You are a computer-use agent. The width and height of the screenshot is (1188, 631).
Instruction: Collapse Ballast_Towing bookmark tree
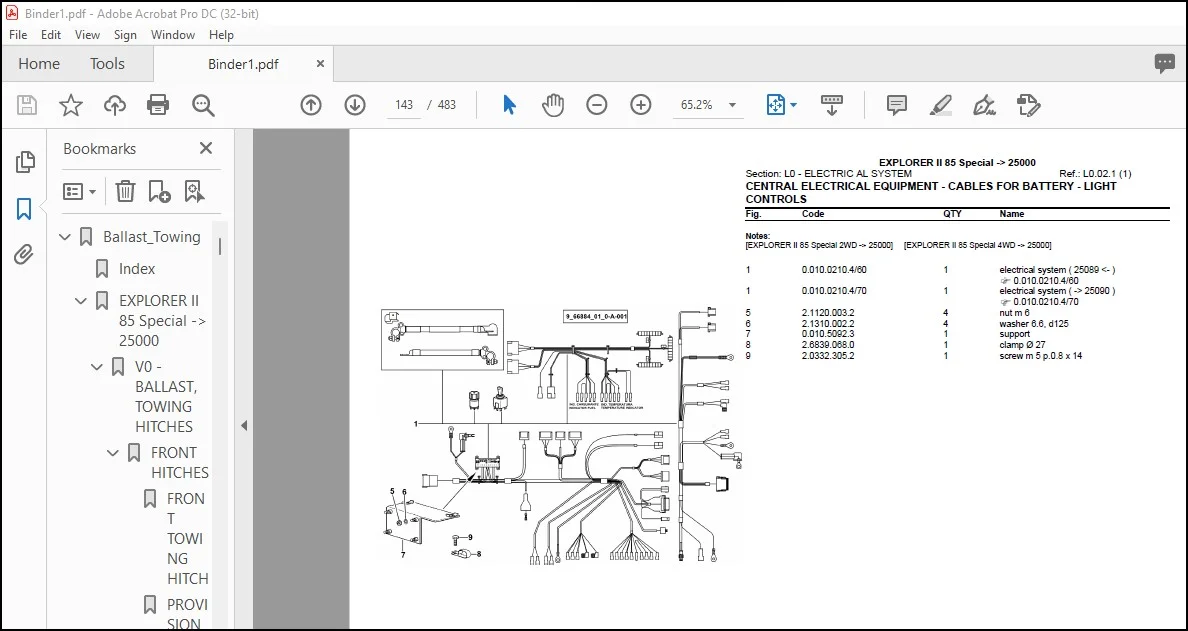(x=65, y=237)
